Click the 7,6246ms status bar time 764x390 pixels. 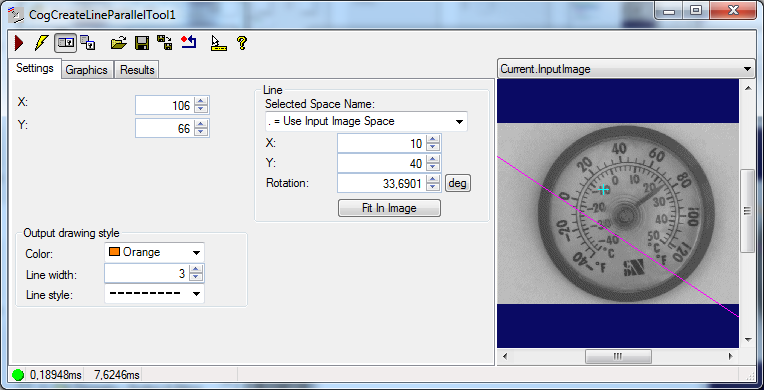pyautogui.click(x=116, y=375)
